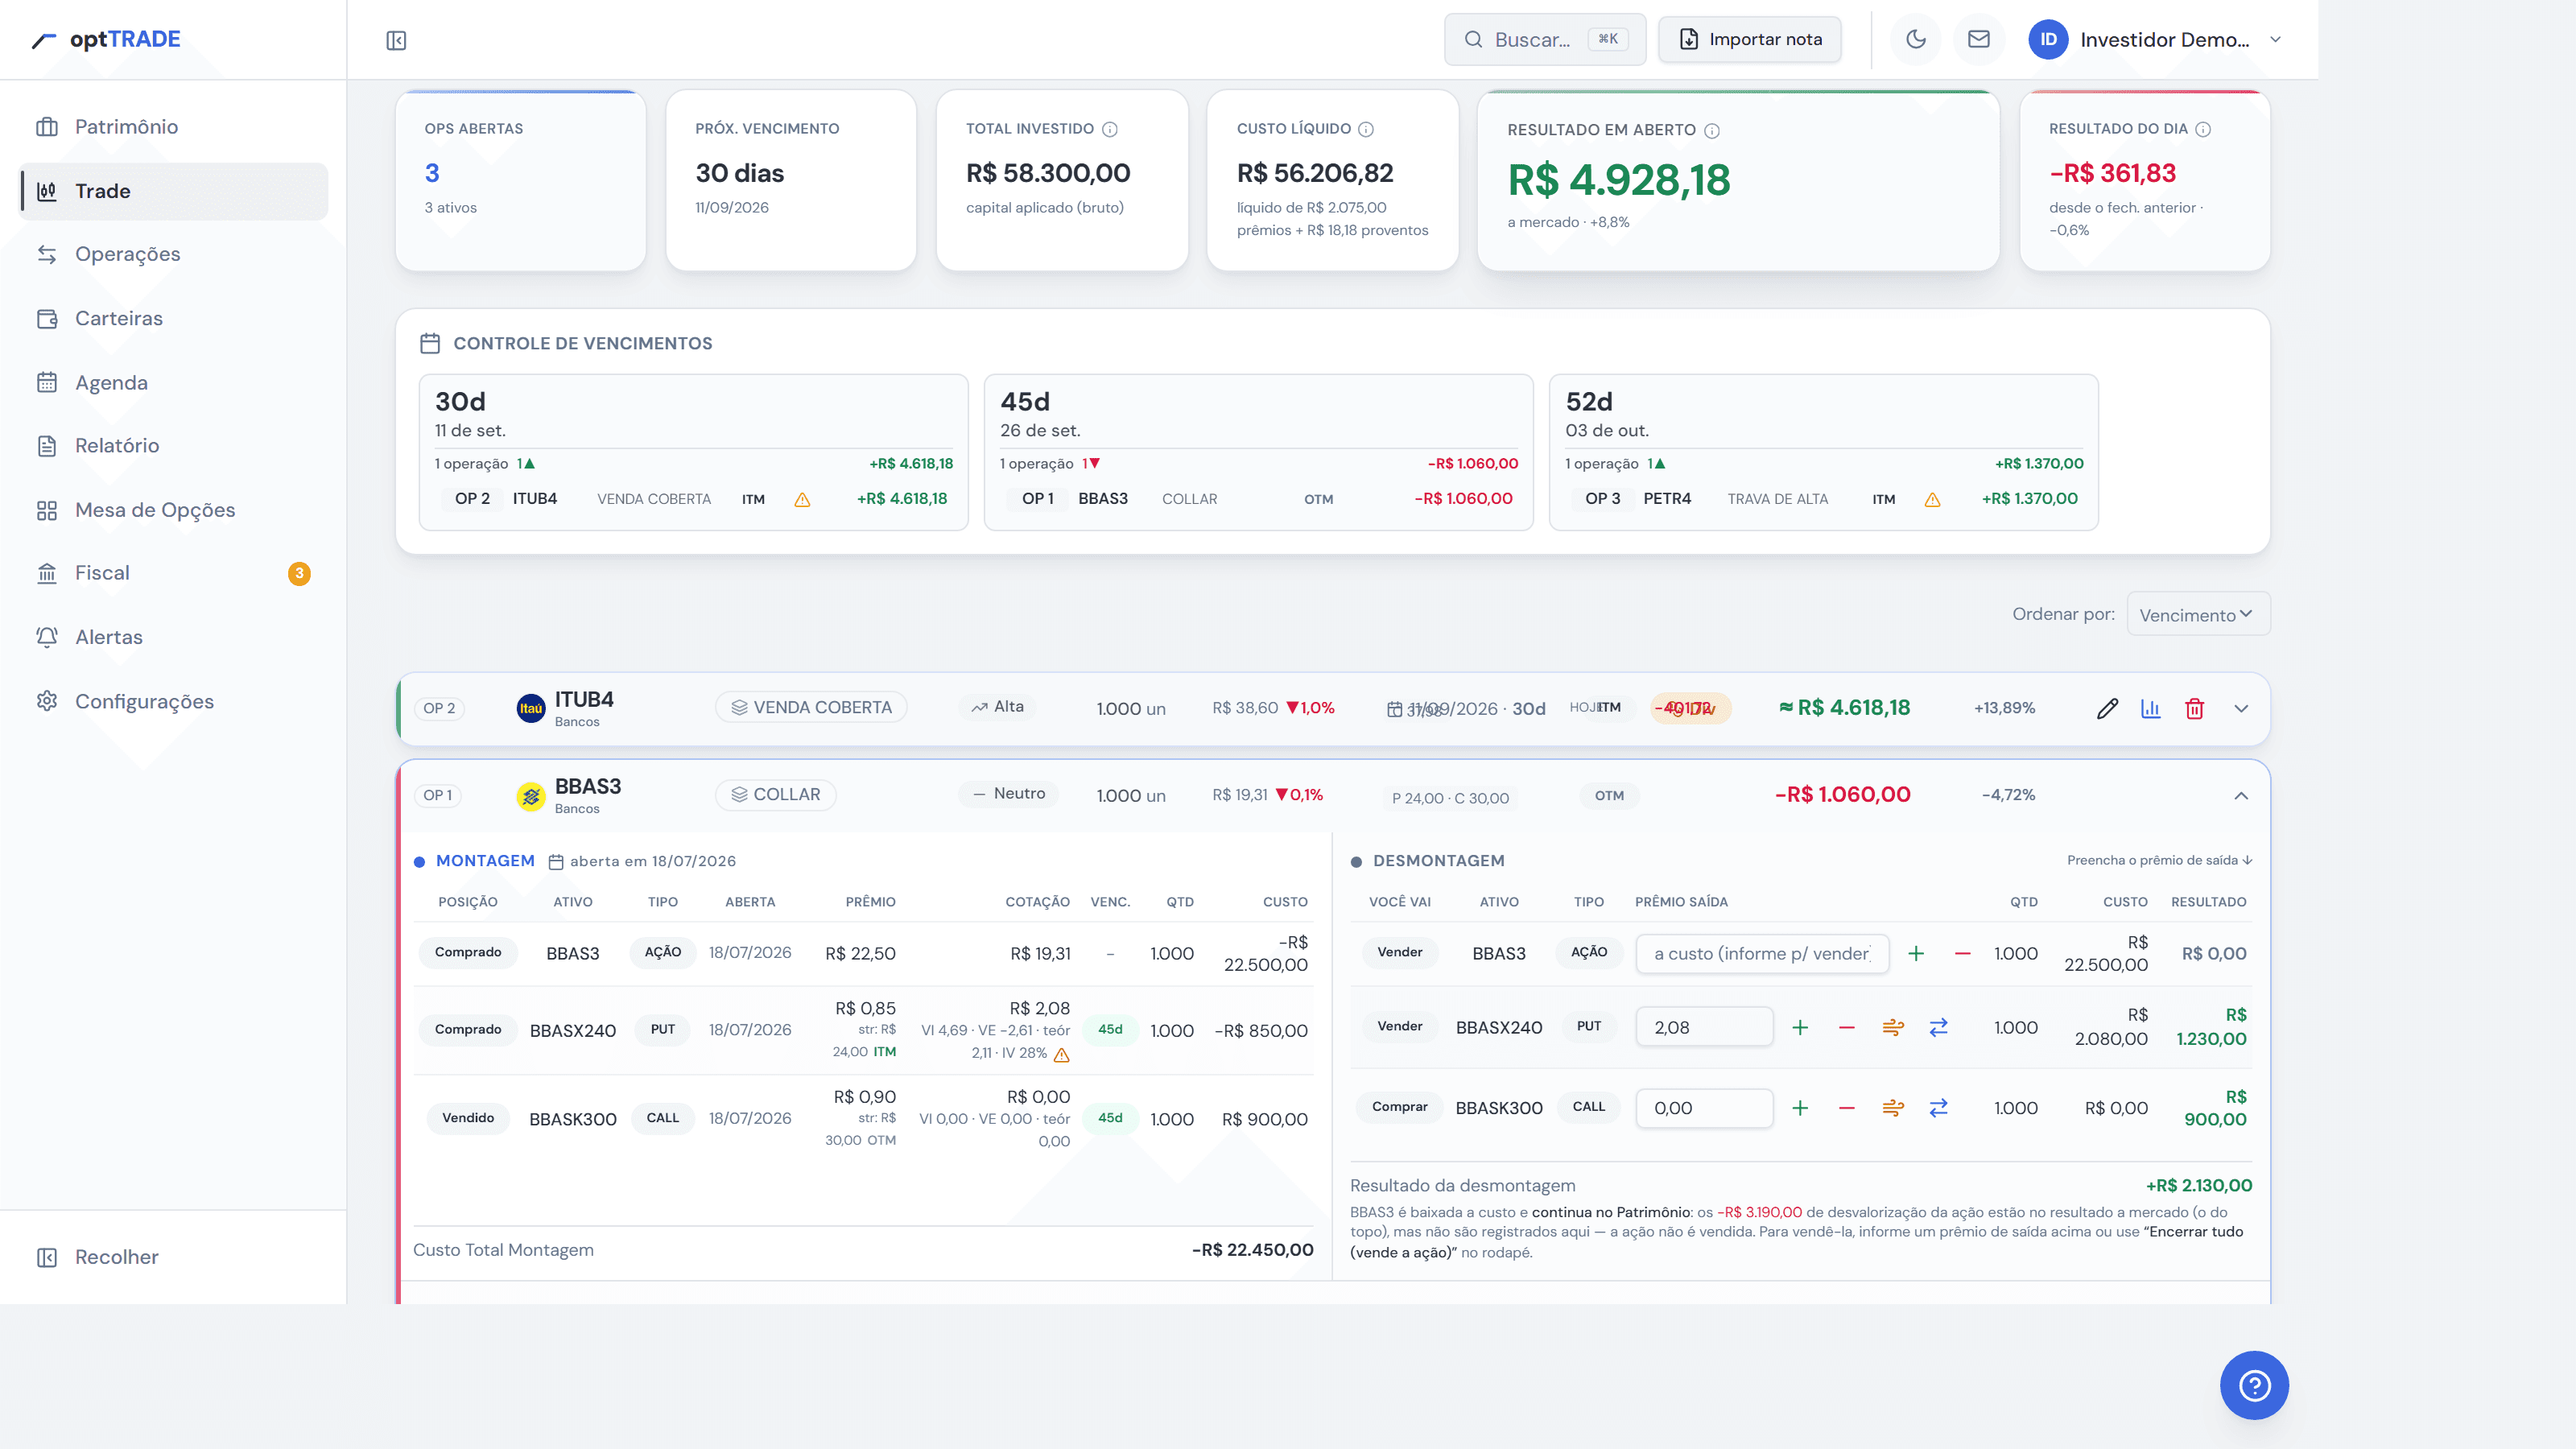Open Mesa de Opções
This screenshot has height=1449, width=2576.
point(174,510)
